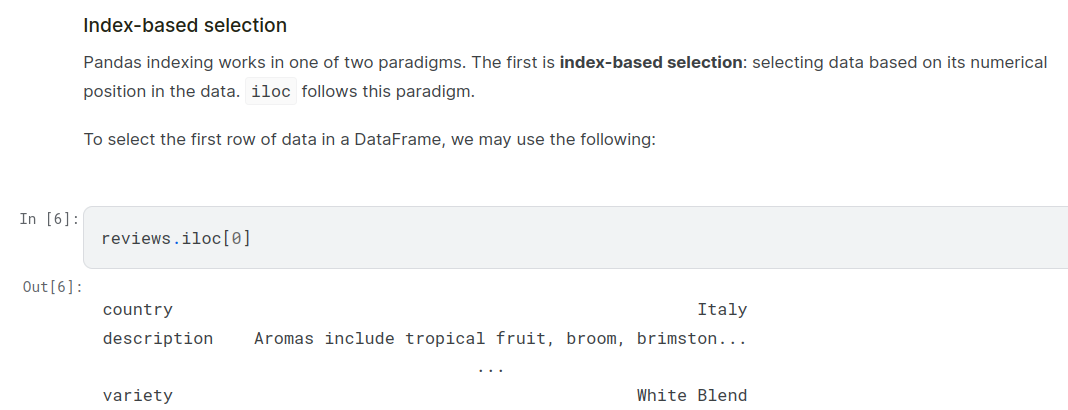The image size is (1068, 410).
Task: Click the bold "index-based selection" phrase
Action: (x=651, y=62)
